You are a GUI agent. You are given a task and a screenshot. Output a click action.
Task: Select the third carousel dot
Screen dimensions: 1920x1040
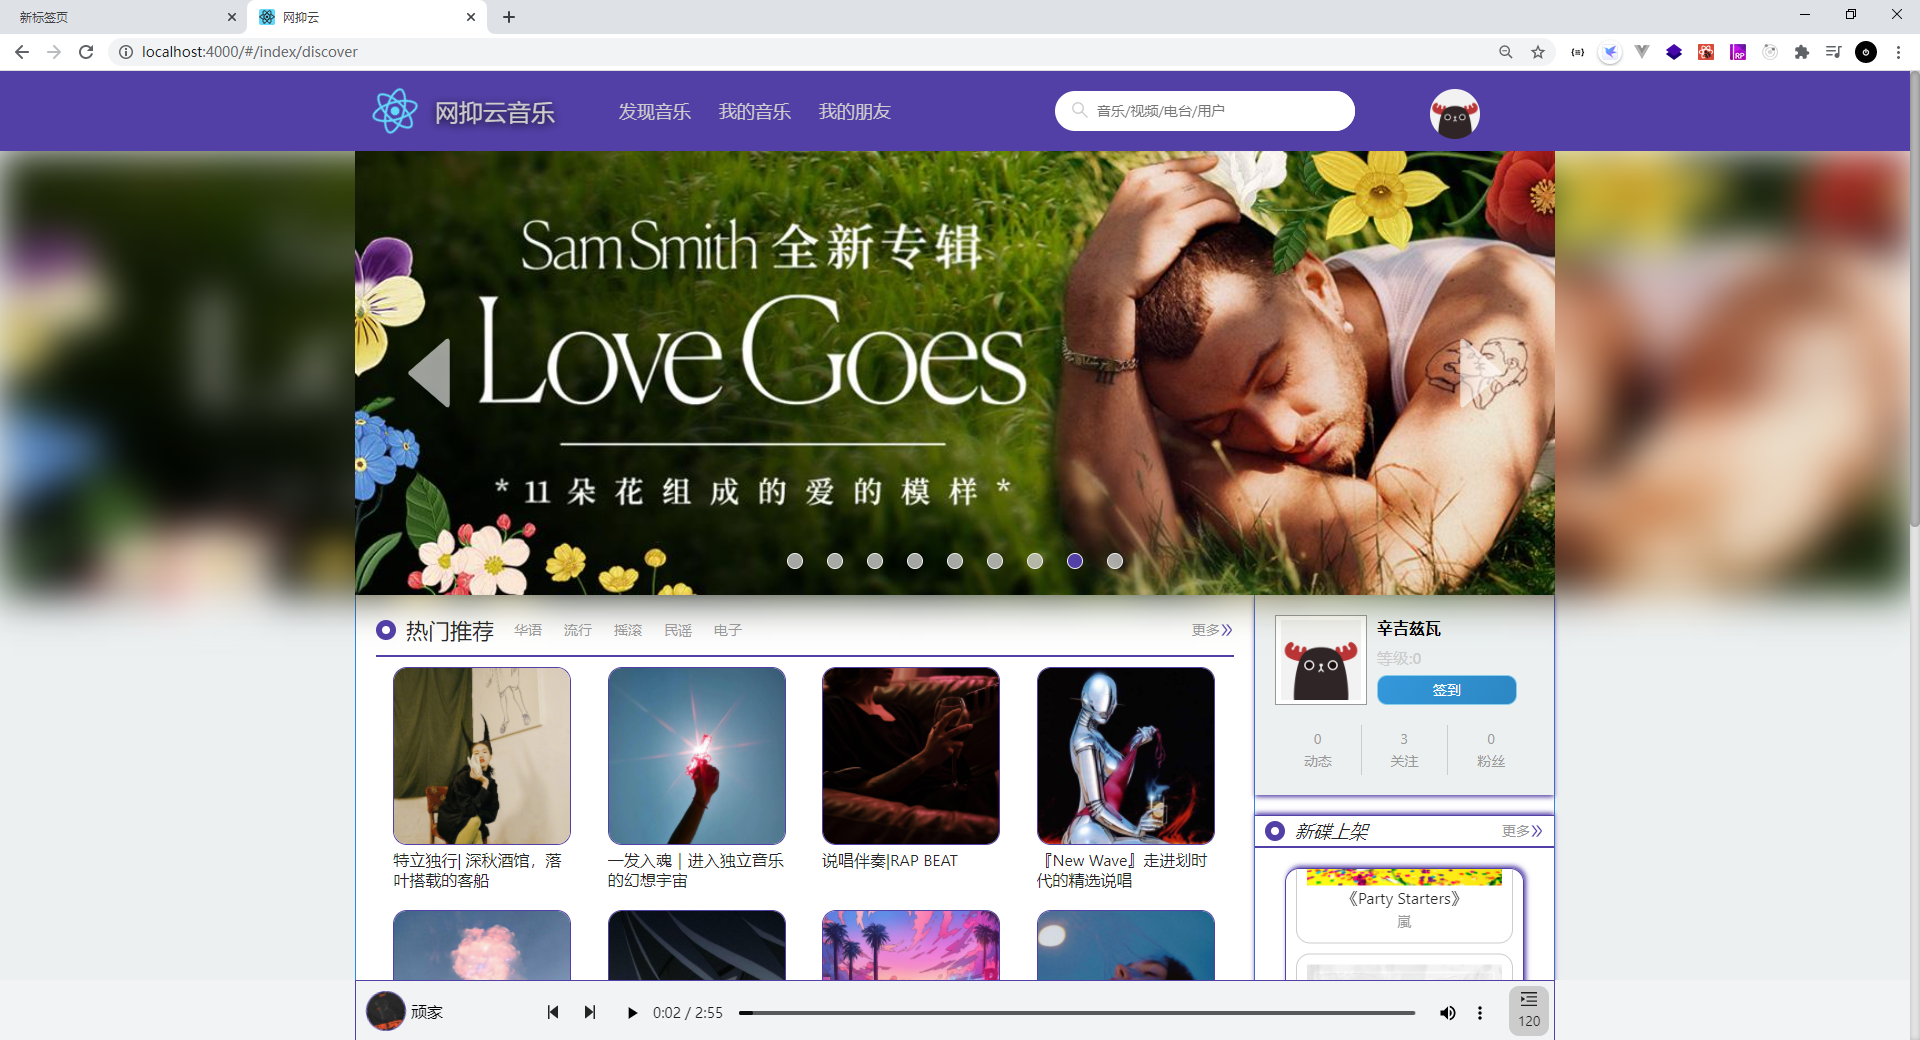[875, 561]
